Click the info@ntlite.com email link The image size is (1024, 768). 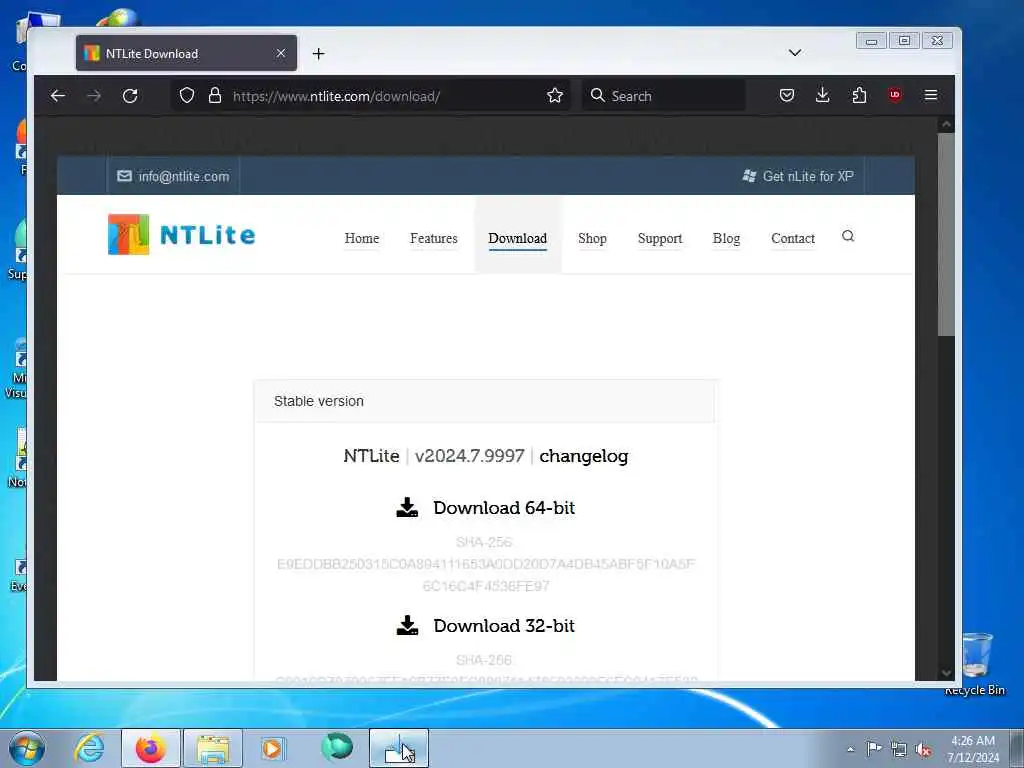pyautogui.click(x=173, y=176)
